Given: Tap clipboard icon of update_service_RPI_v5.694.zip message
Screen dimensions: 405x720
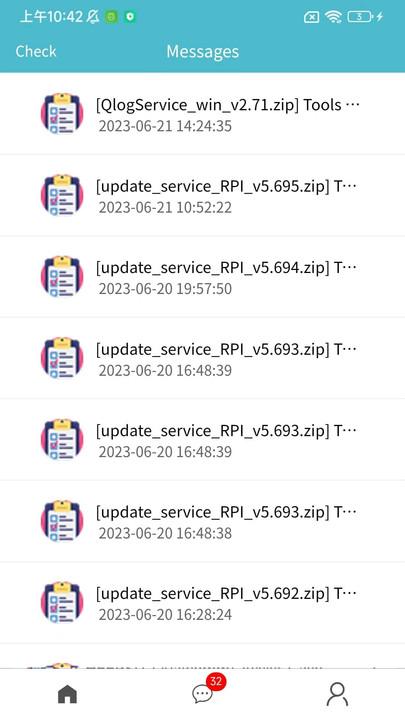Looking at the screenshot, I should pyautogui.click(x=62, y=277).
